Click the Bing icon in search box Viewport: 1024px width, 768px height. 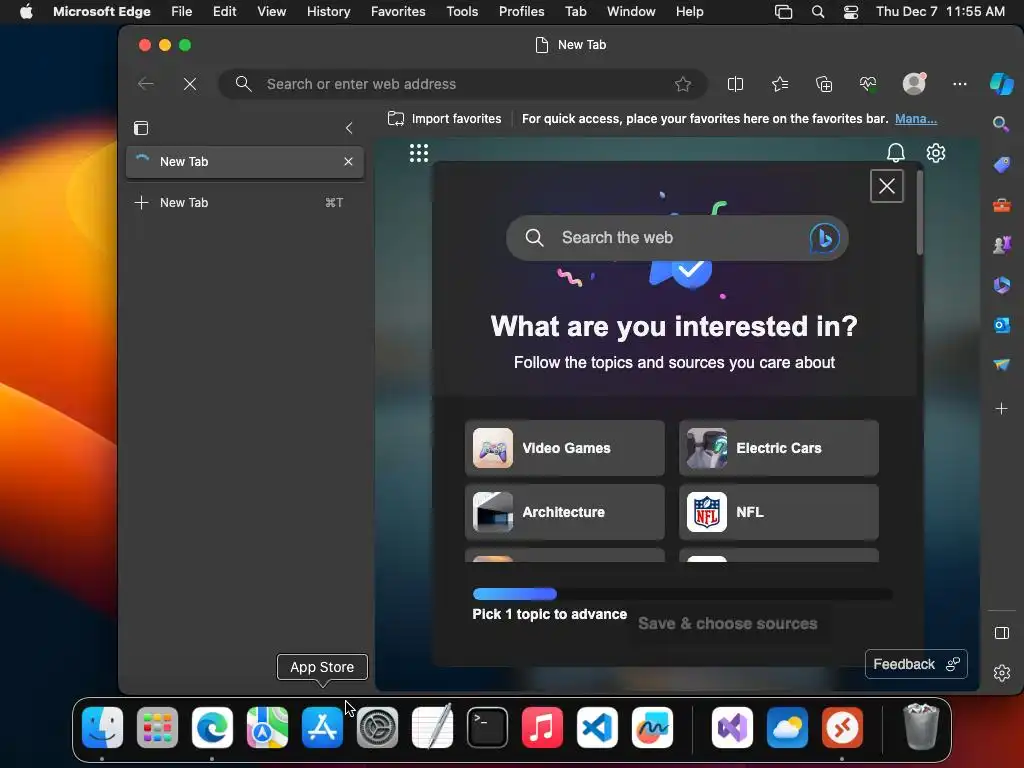click(x=824, y=238)
